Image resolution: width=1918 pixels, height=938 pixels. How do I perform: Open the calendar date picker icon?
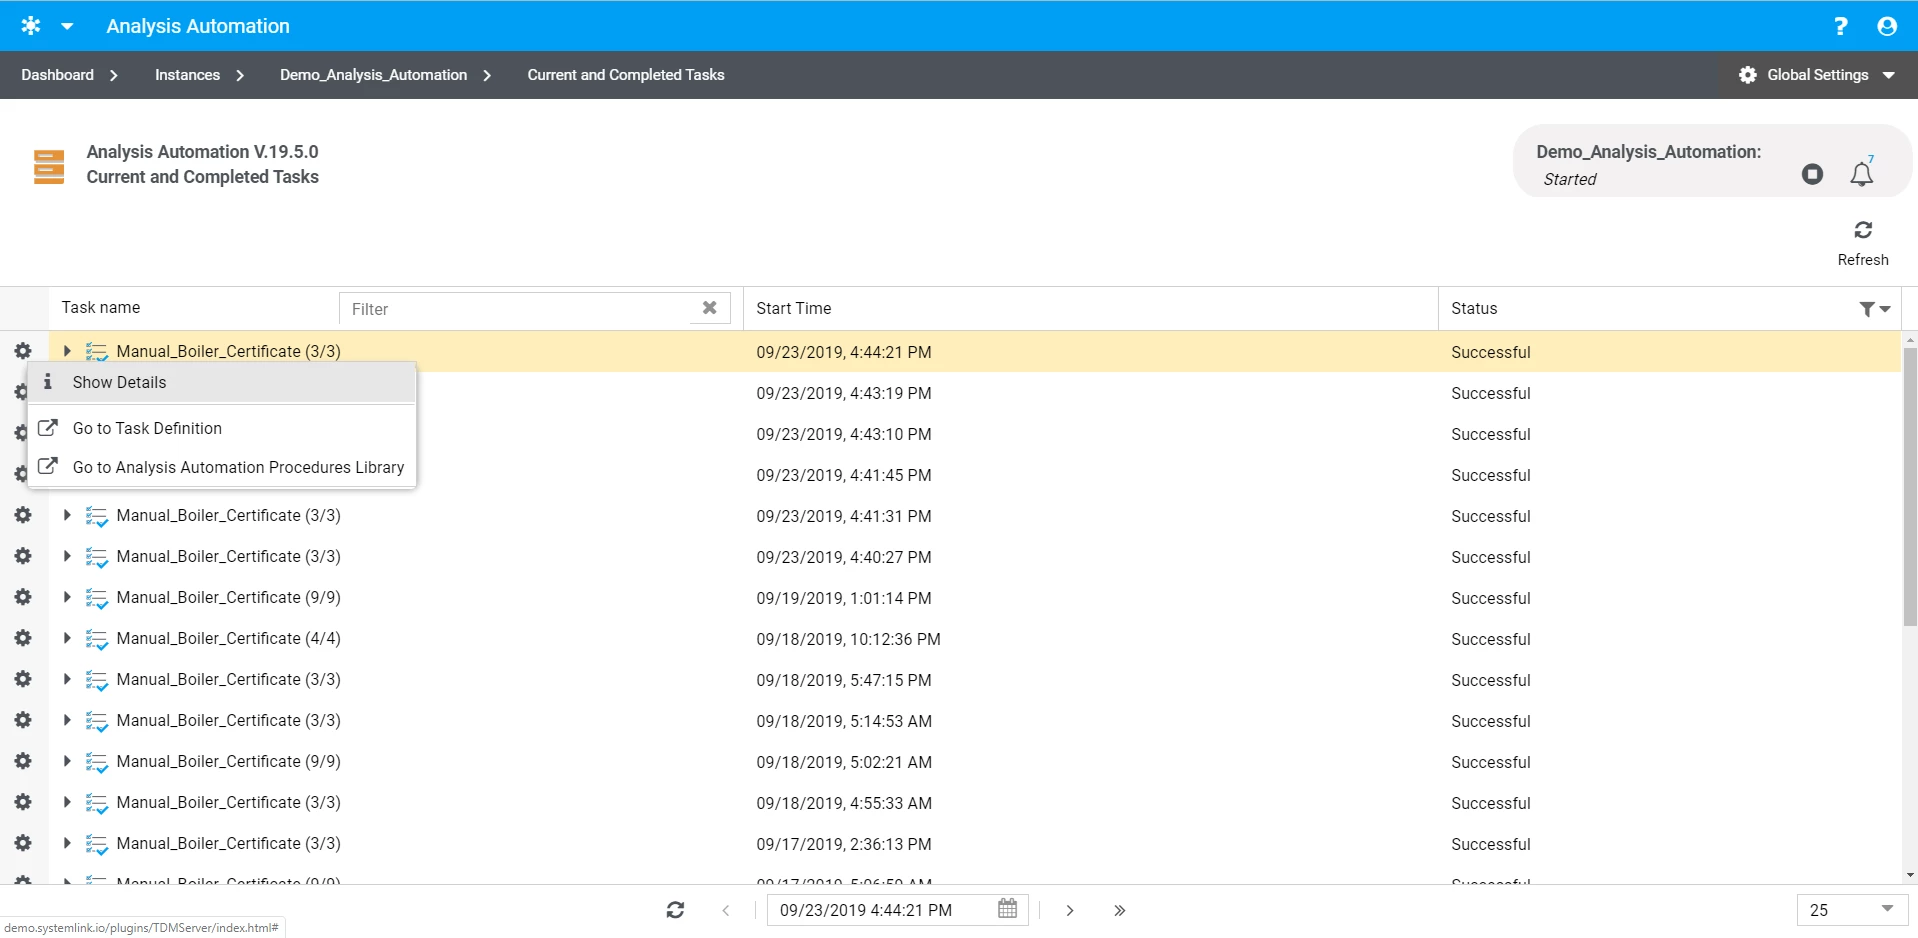pos(1007,909)
